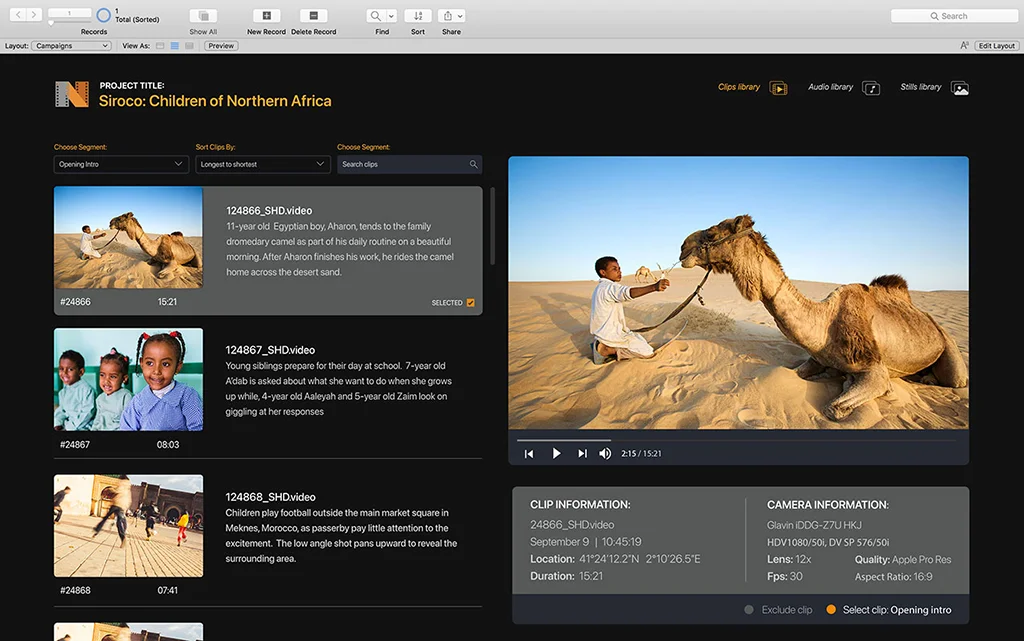Mute the video player volume

[x=605, y=454]
